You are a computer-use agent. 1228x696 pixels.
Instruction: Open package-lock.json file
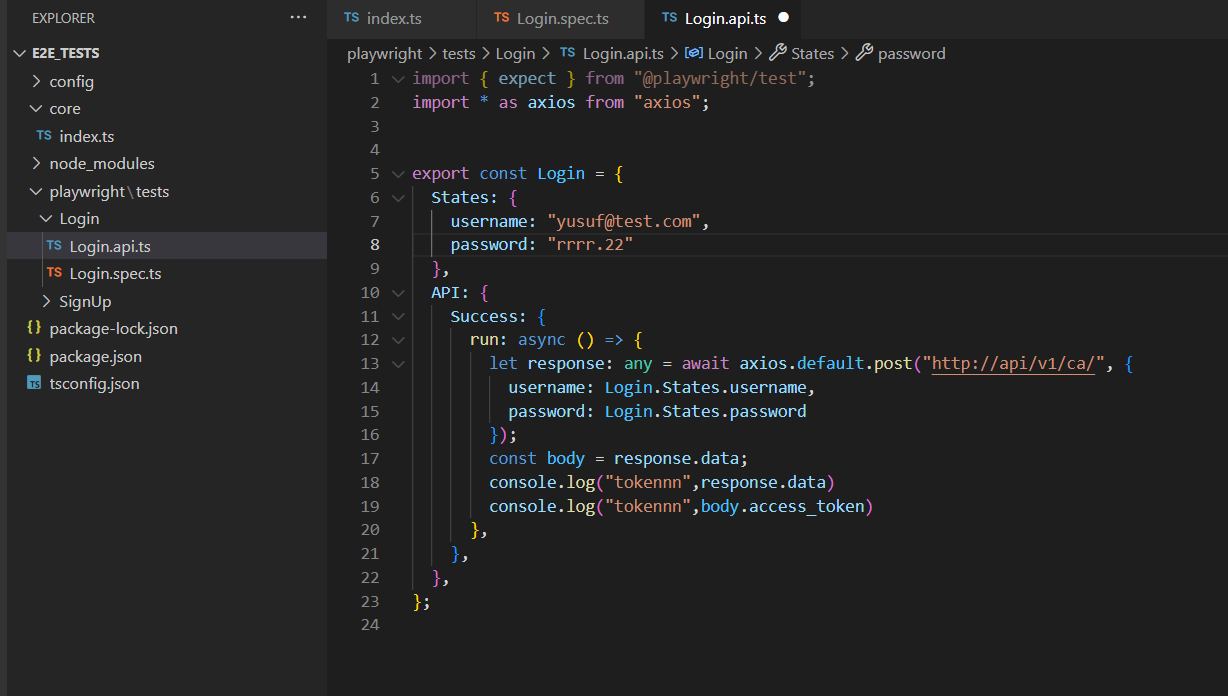tap(113, 328)
